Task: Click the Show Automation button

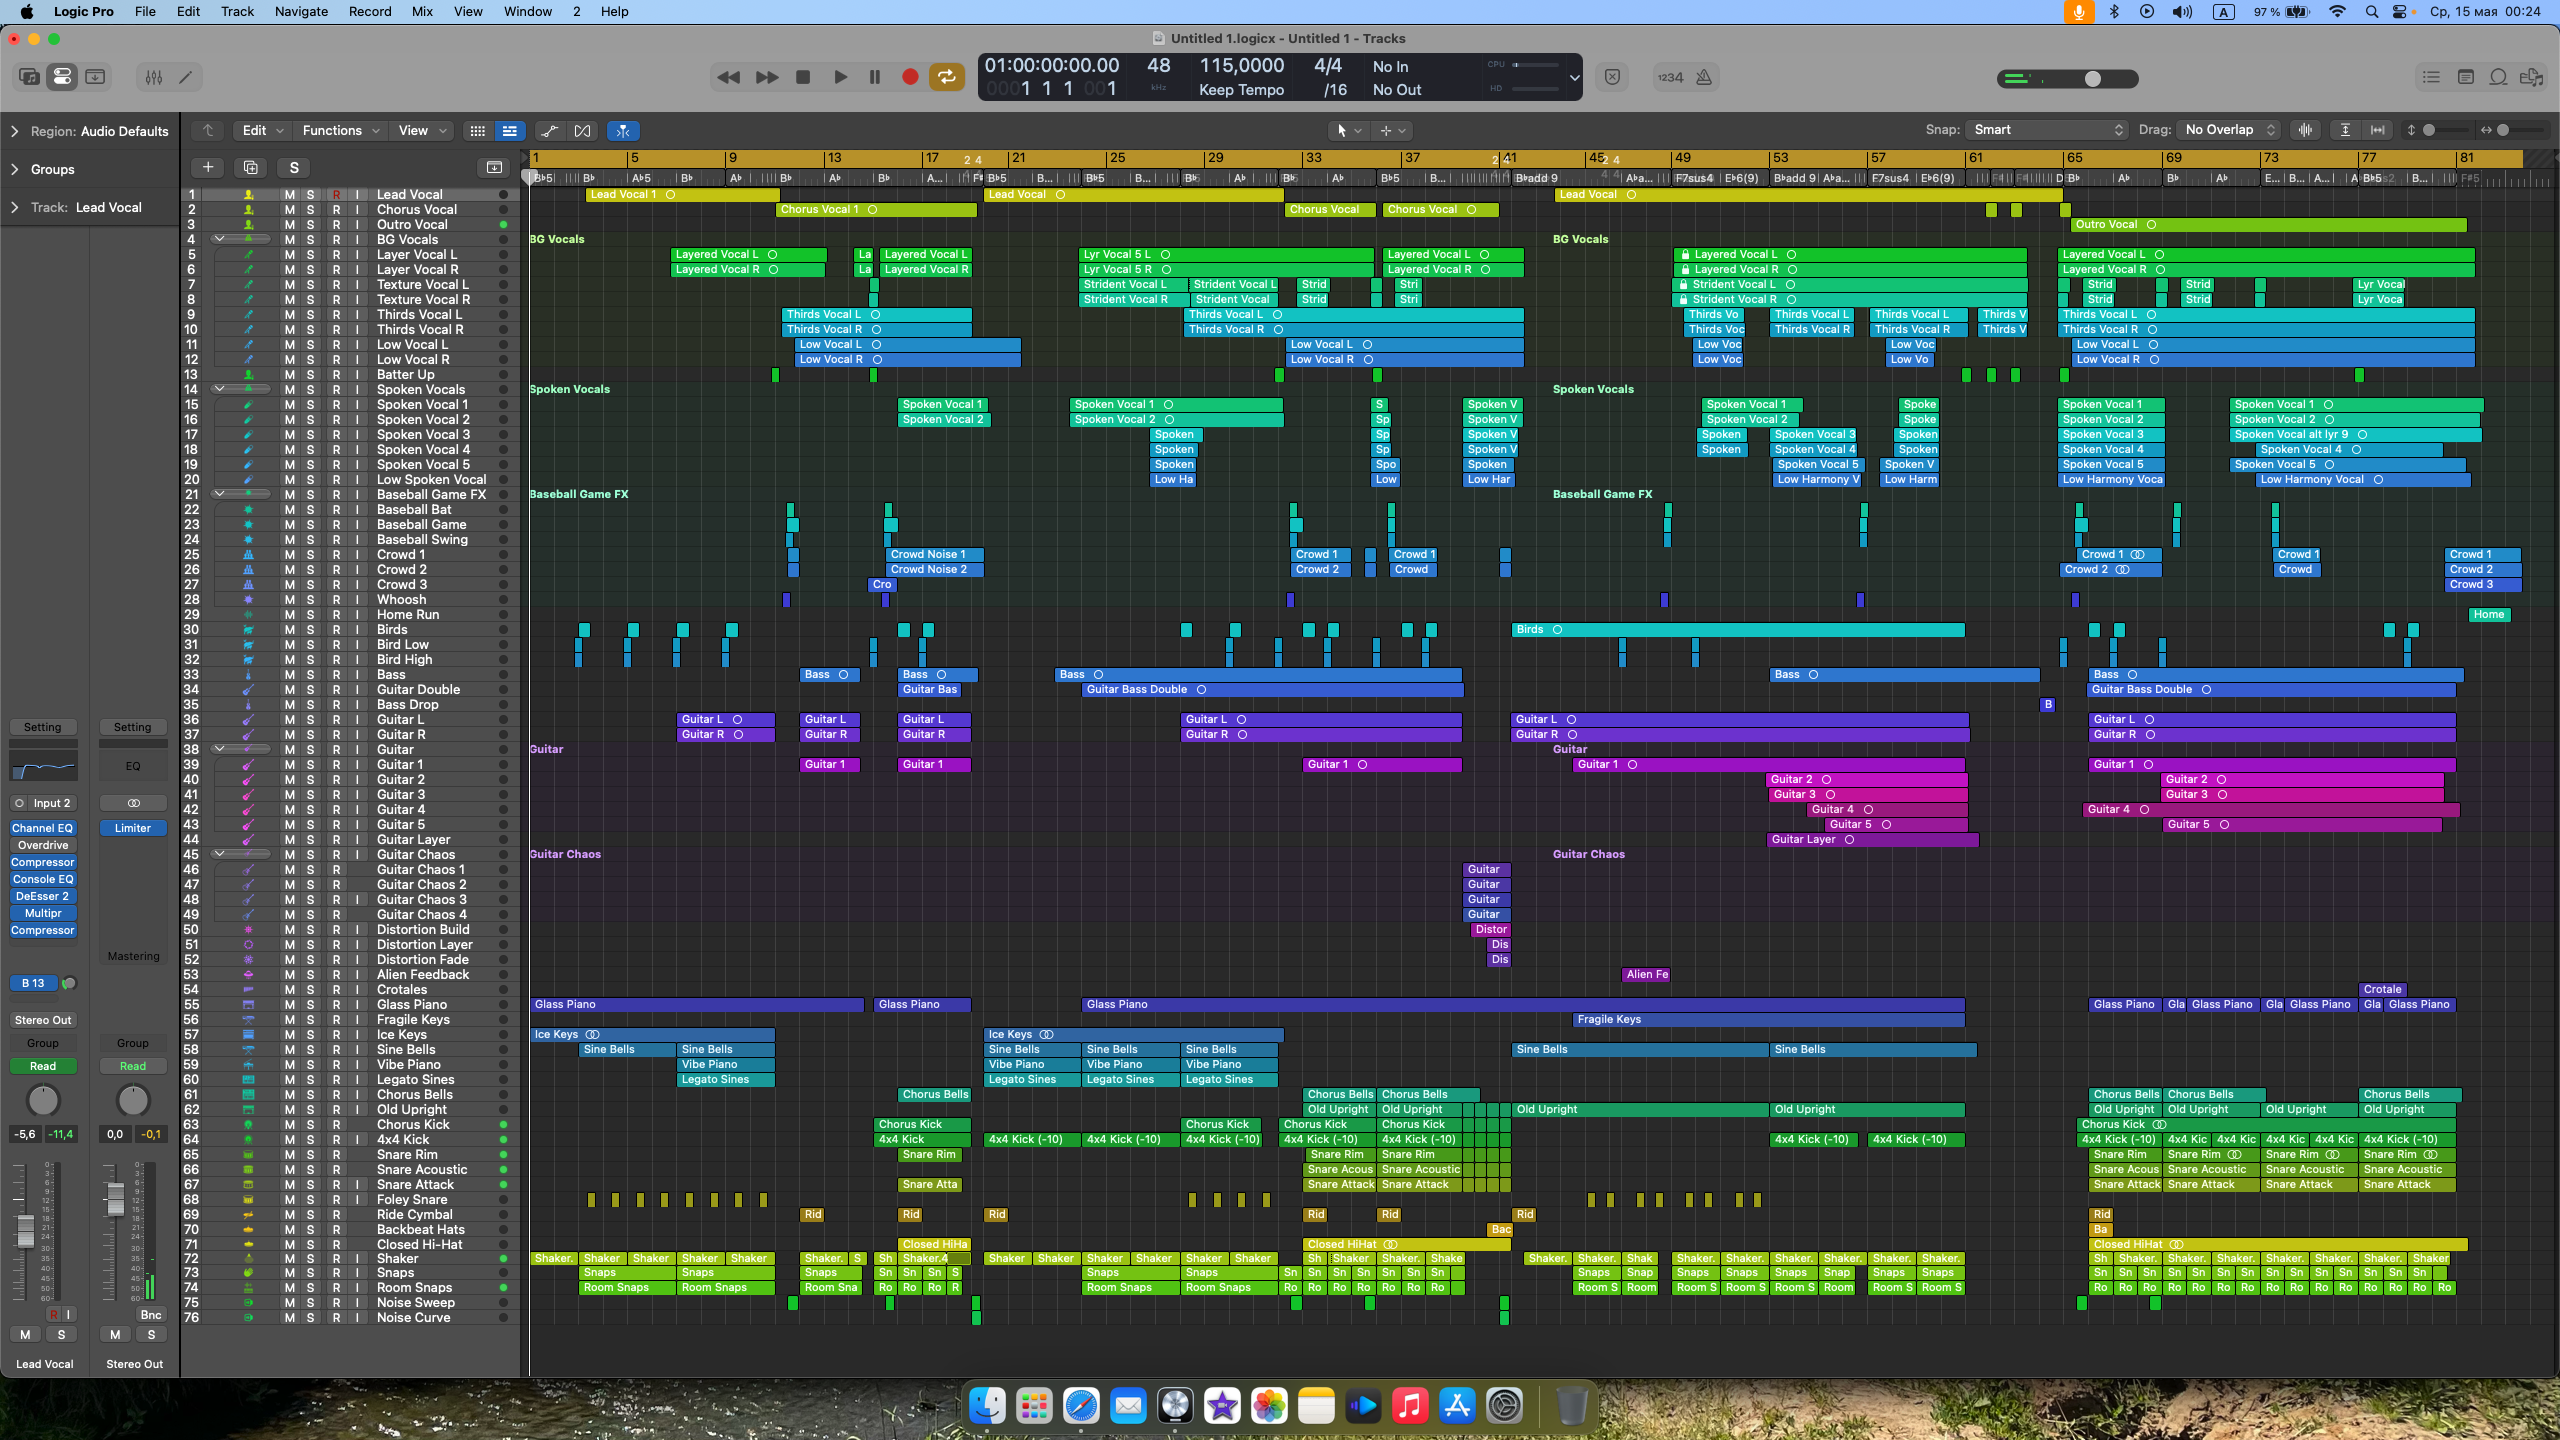Action: pos(549,131)
